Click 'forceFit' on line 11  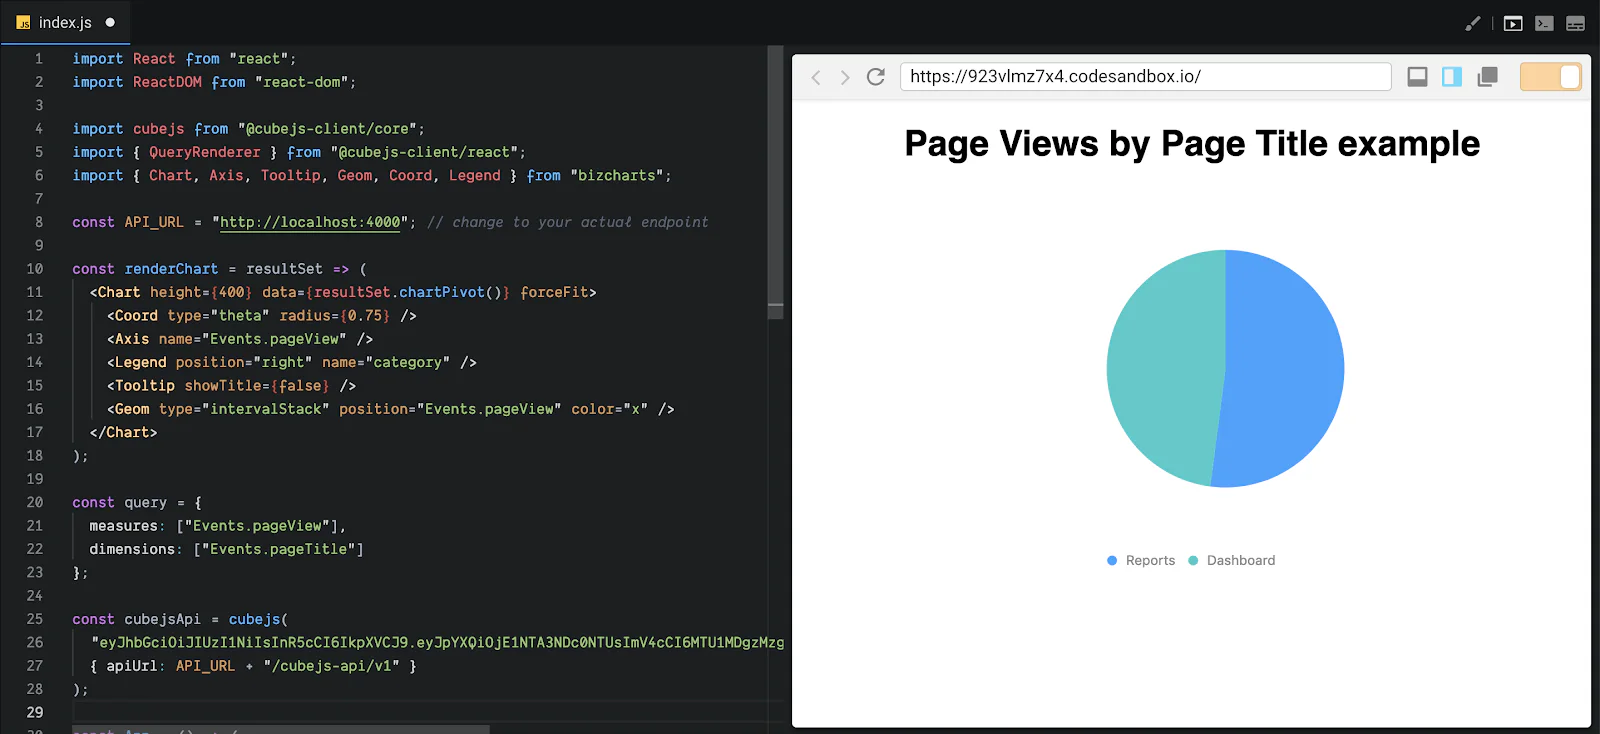[554, 292]
